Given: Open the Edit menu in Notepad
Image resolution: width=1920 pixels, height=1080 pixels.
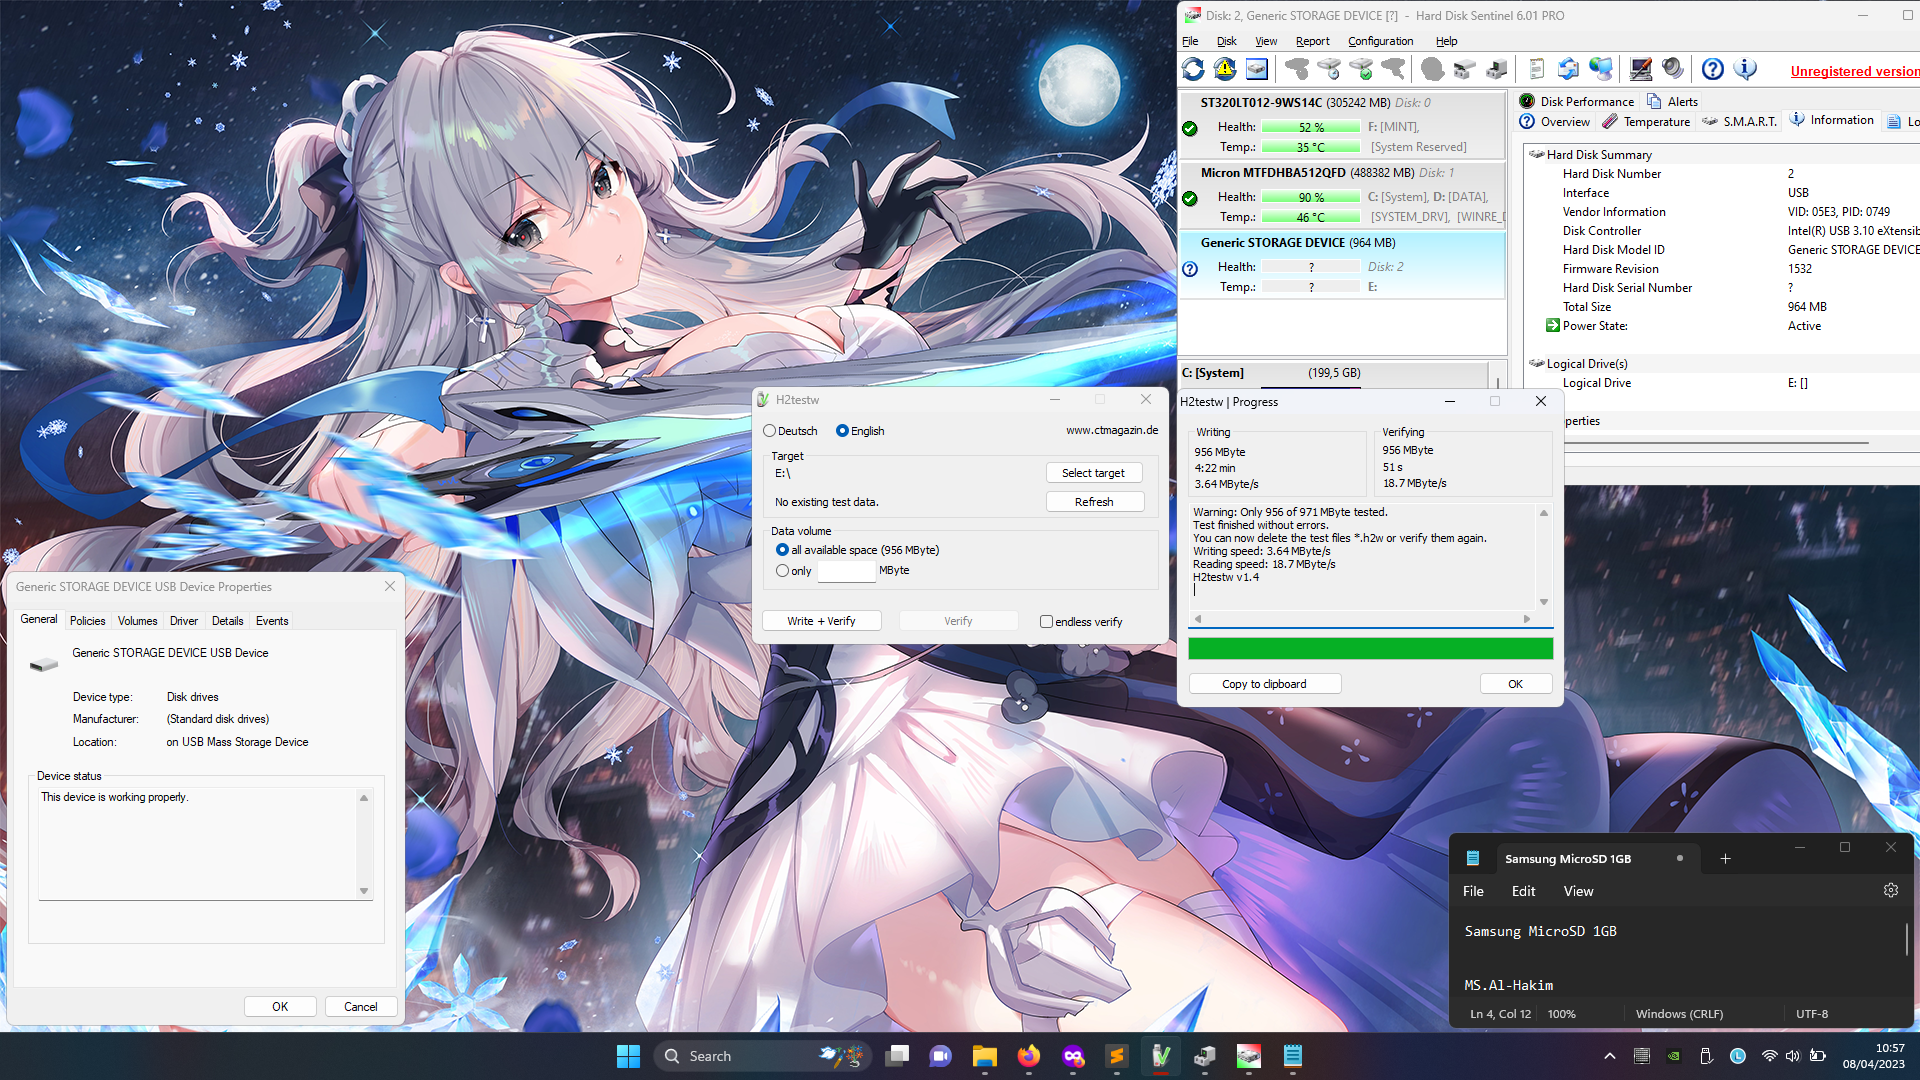Looking at the screenshot, I should coord(1523,891).
